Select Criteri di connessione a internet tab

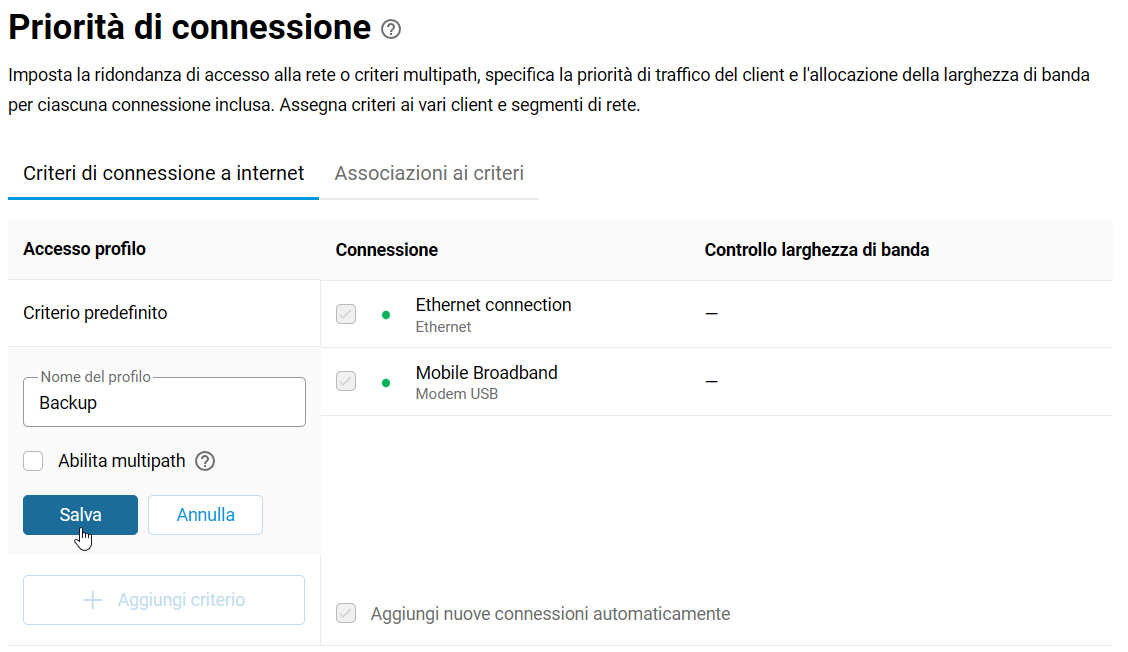[x=163, y=173]
